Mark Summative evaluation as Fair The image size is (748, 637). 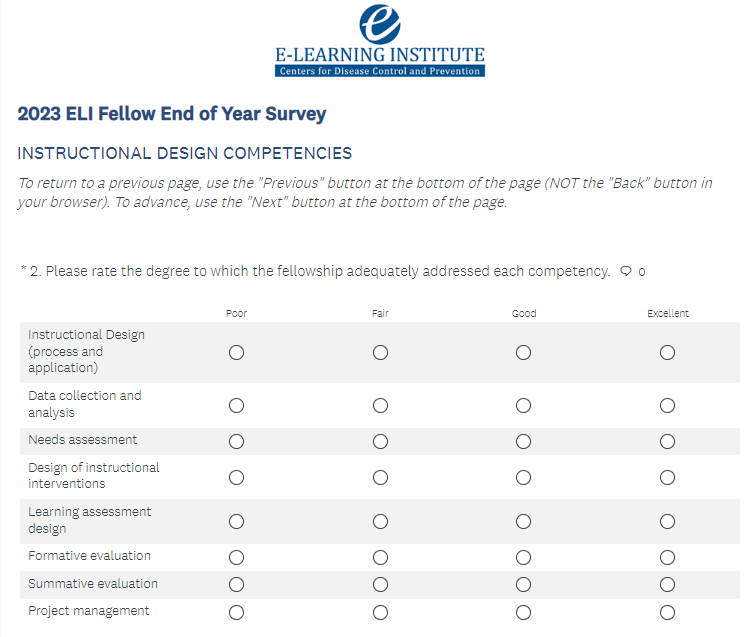click(380, 584)
